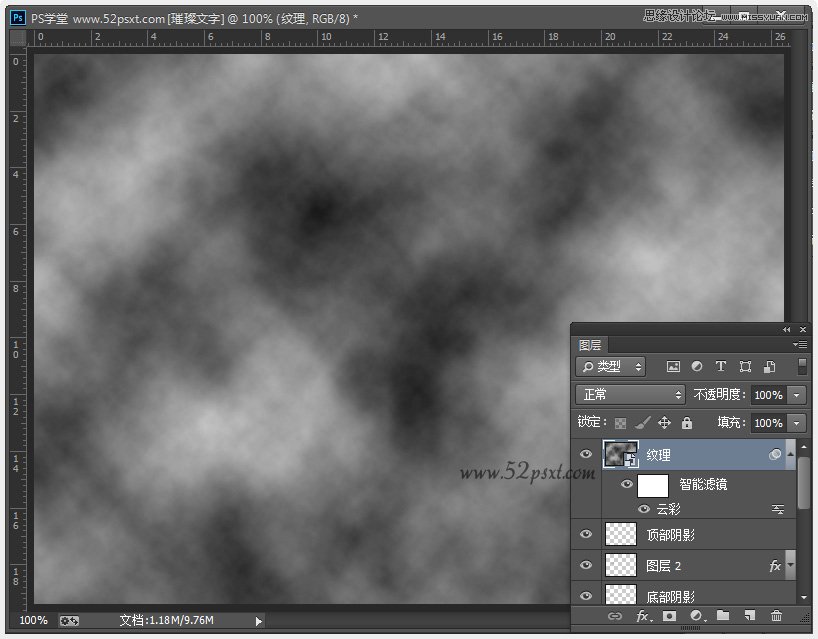The width and height of the screenshot is (818, 639).
Task: Add a layer style via fx button
Action: (x=644, y=616)
